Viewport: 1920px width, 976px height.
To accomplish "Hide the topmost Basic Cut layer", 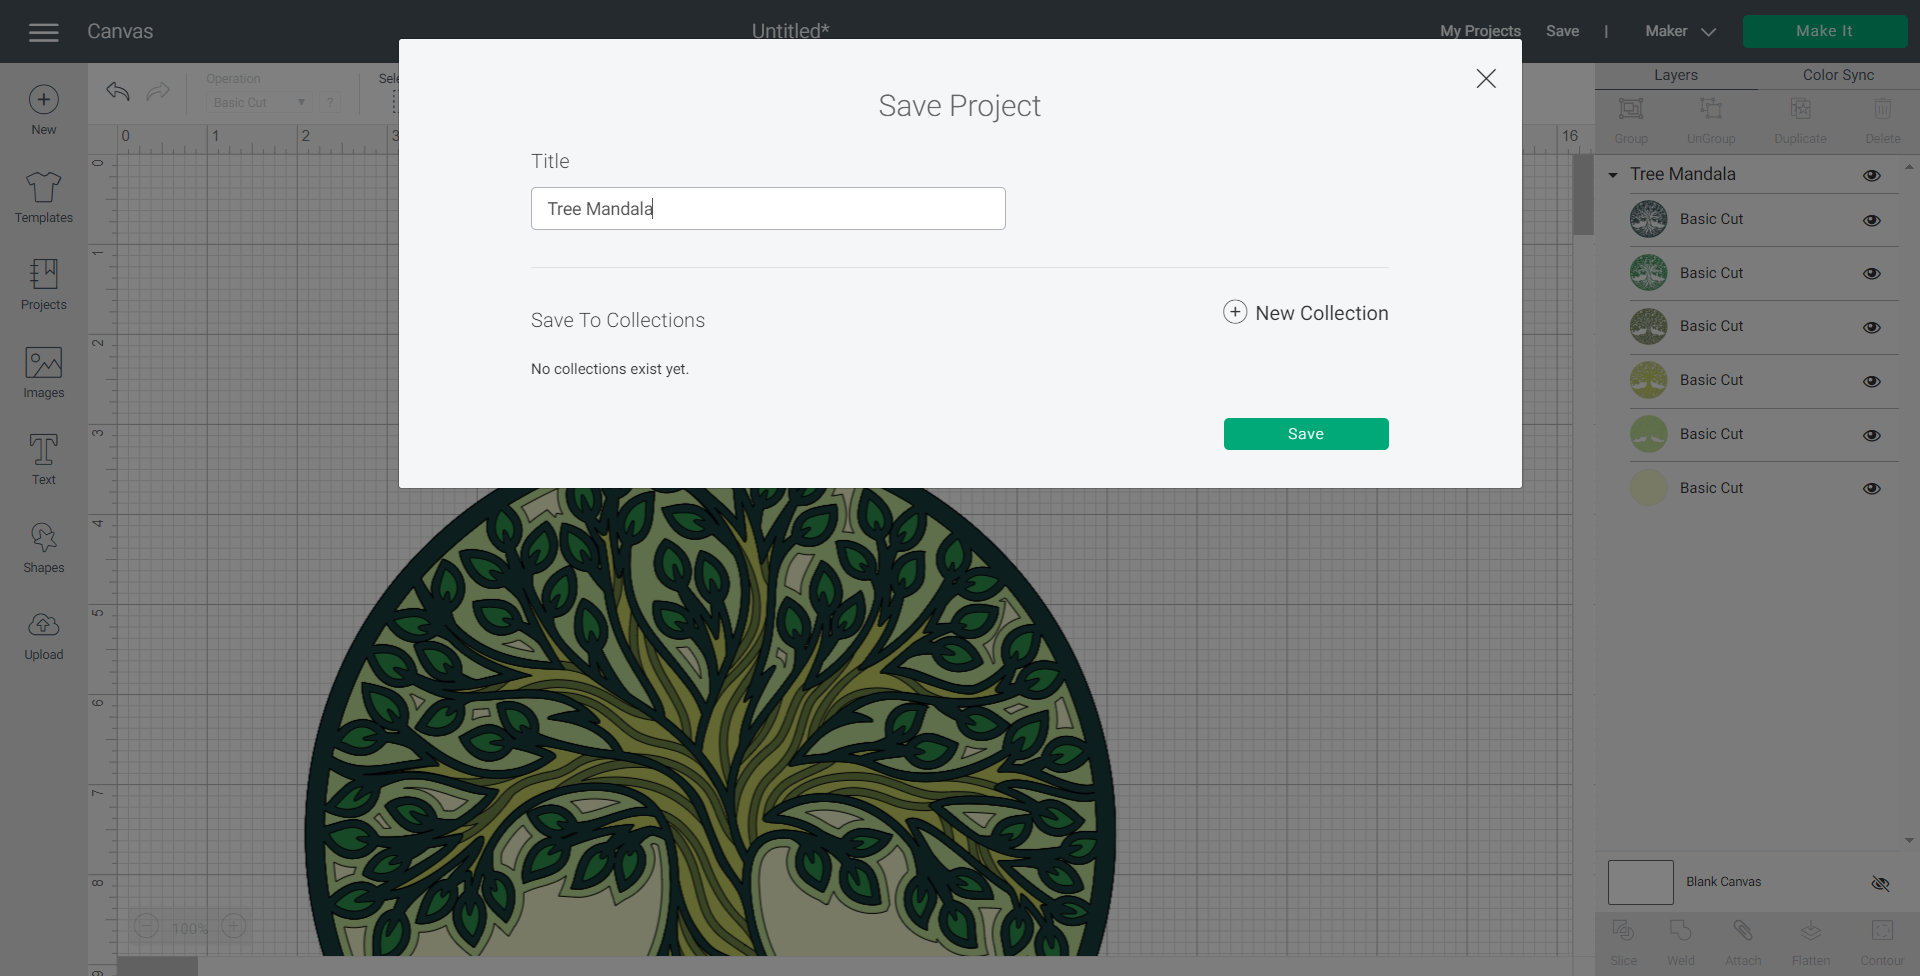I will [1872, 220].
